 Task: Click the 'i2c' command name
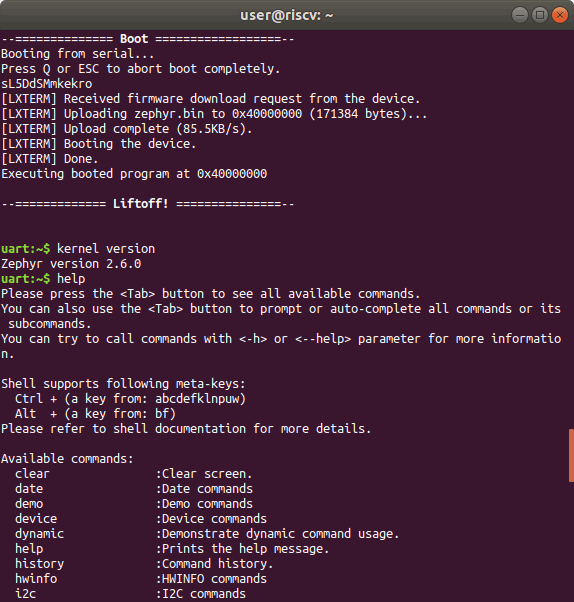25,593
